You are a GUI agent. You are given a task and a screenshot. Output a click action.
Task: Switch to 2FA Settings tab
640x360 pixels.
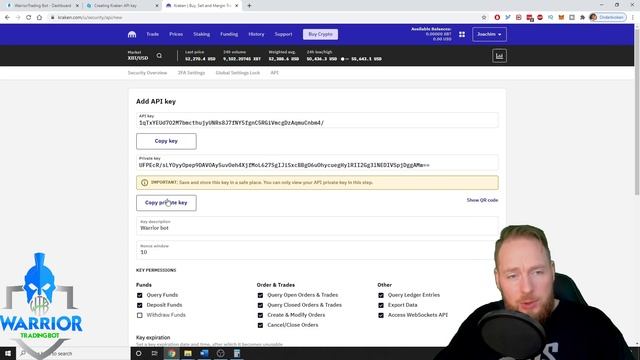pyautogui.click(x=191, y=73)
